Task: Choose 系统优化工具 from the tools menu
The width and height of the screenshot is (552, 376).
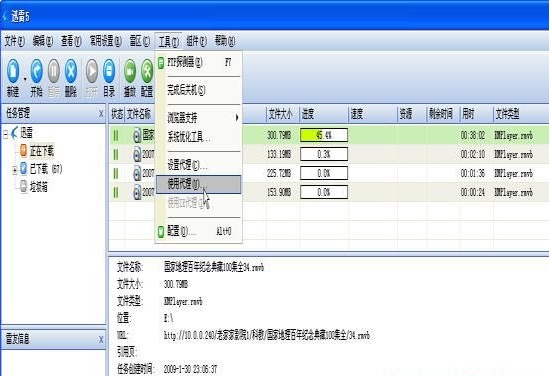Action: [x=199, y=137]
